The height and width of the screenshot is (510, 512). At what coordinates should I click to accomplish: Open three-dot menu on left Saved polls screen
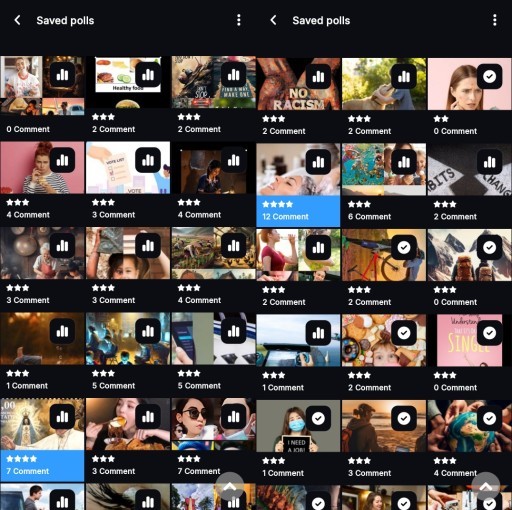tap(239, 20)
